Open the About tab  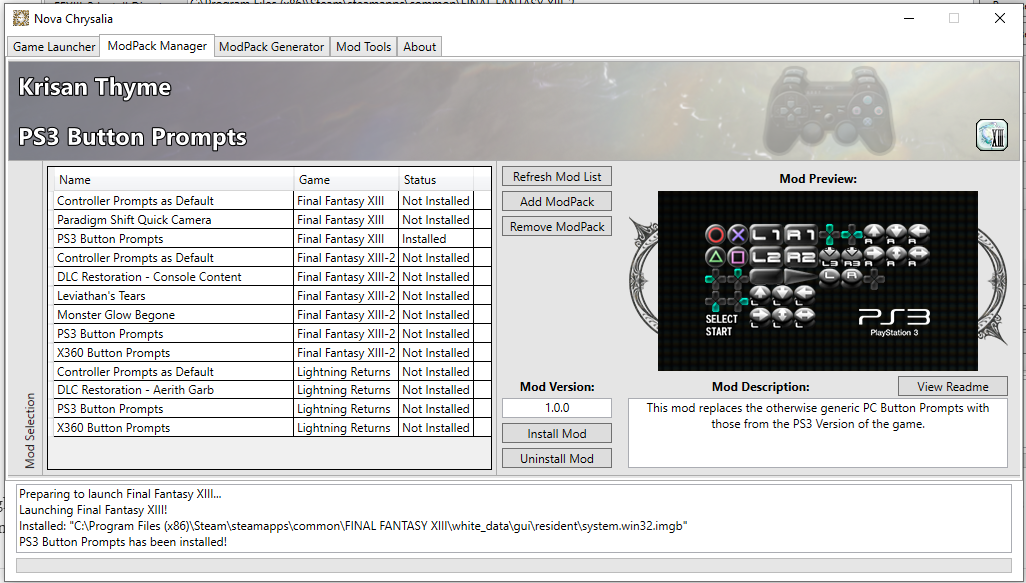tap(419, 46)
